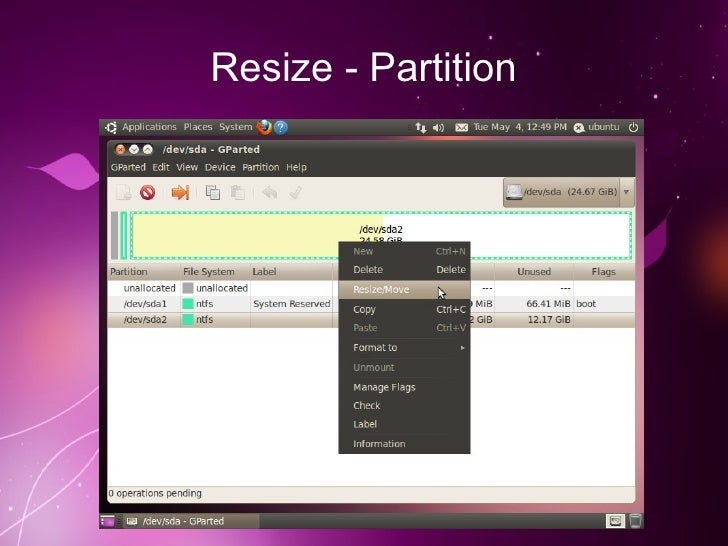This screenshot has width=728, height=546.
Task: Expand the Format to submenu
Action: (x=404, y=348)
